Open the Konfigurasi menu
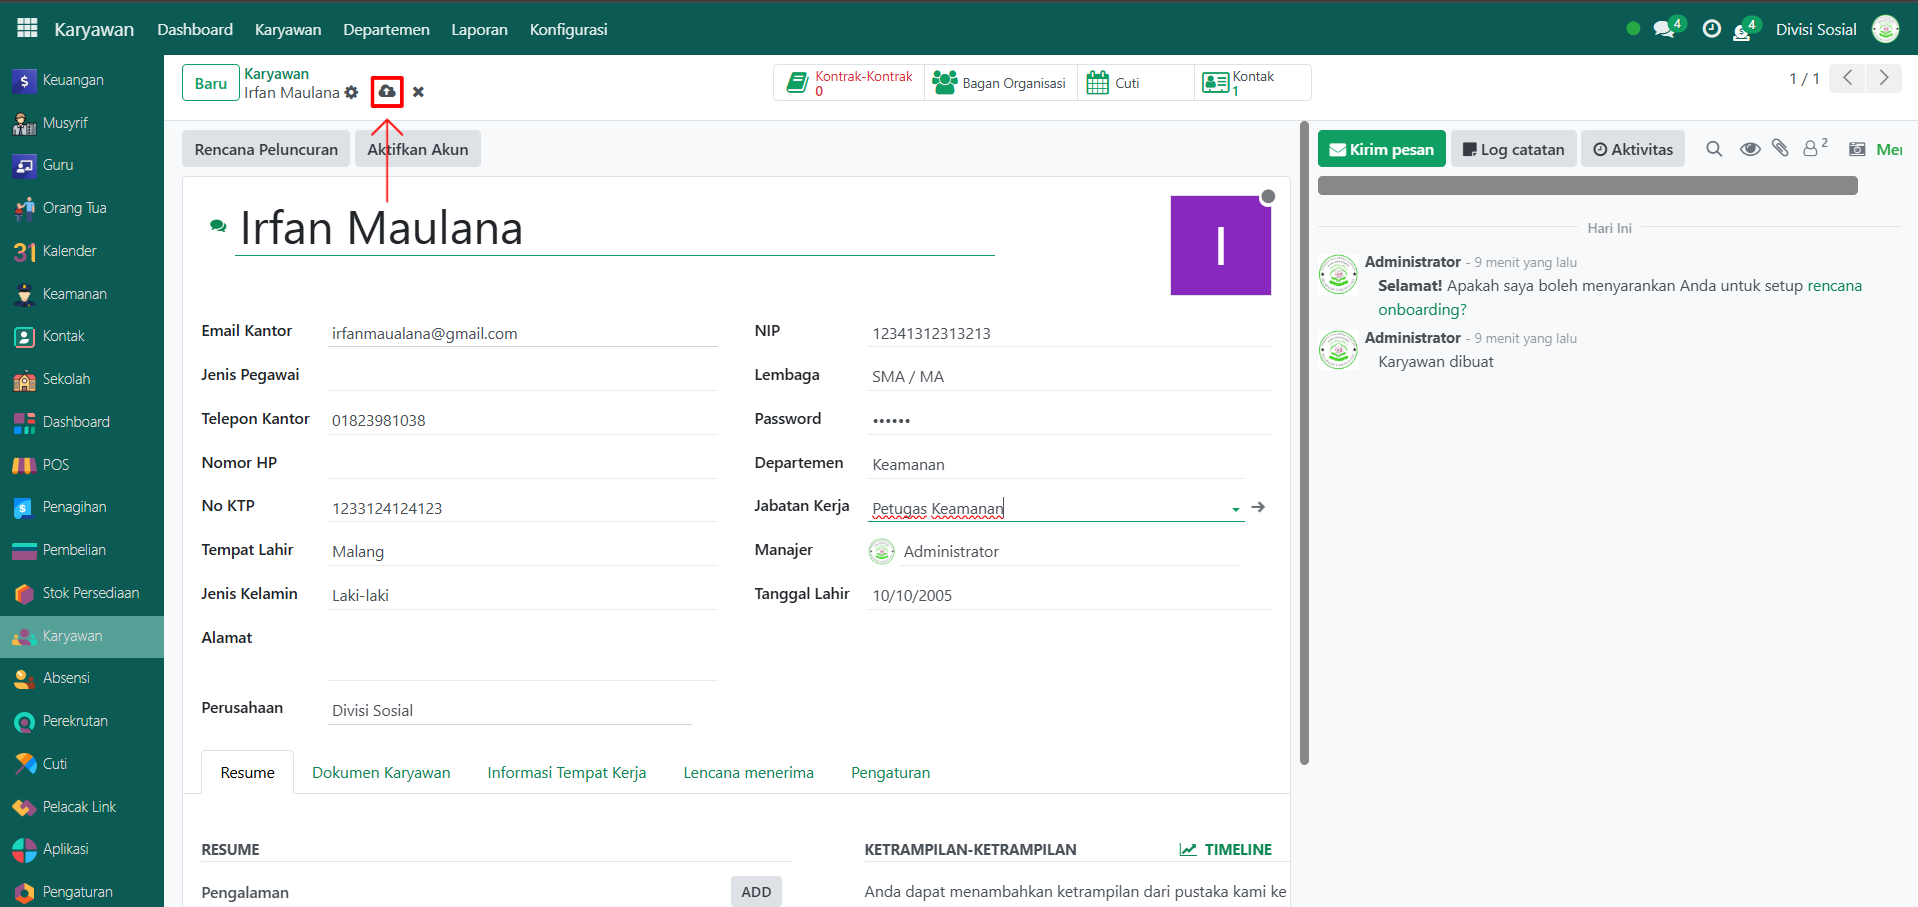The height and width of the screenshot is (907, 1918). pos(568,29)
